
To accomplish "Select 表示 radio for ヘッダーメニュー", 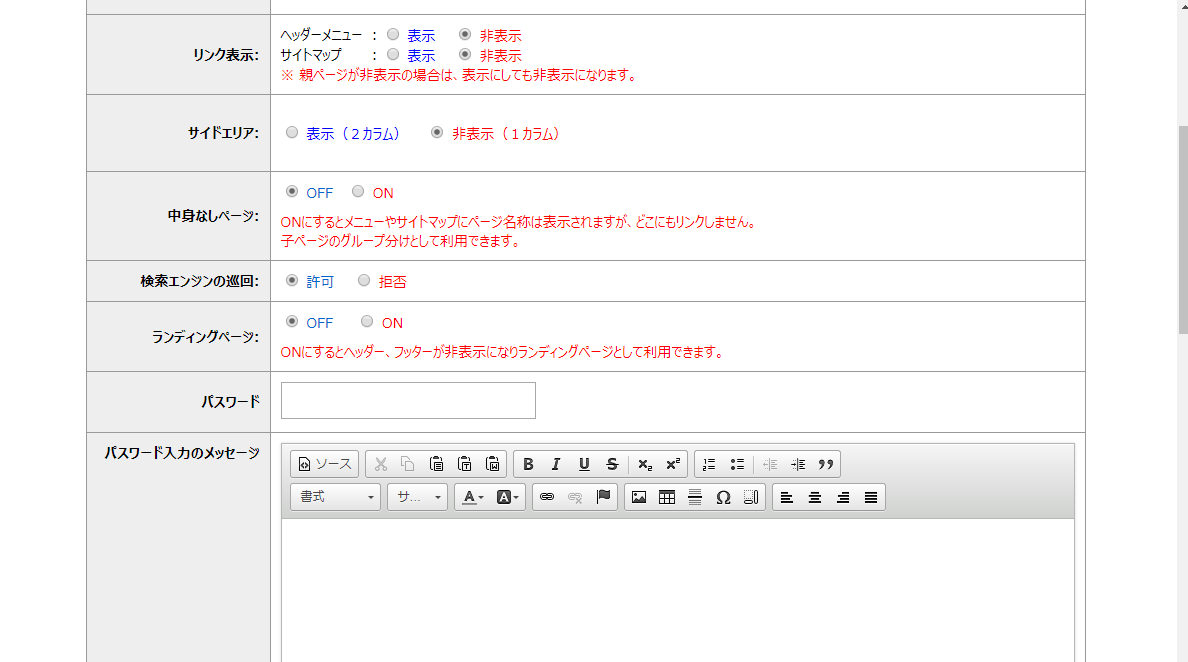I will 393,35.
